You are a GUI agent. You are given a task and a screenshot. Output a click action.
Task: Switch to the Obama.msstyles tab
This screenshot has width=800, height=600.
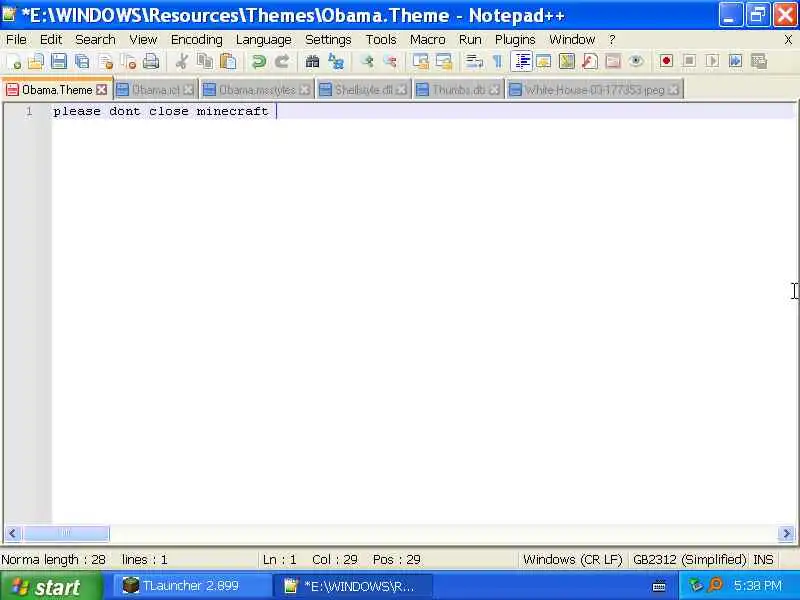pyautogui.click(x=257, y=90)
